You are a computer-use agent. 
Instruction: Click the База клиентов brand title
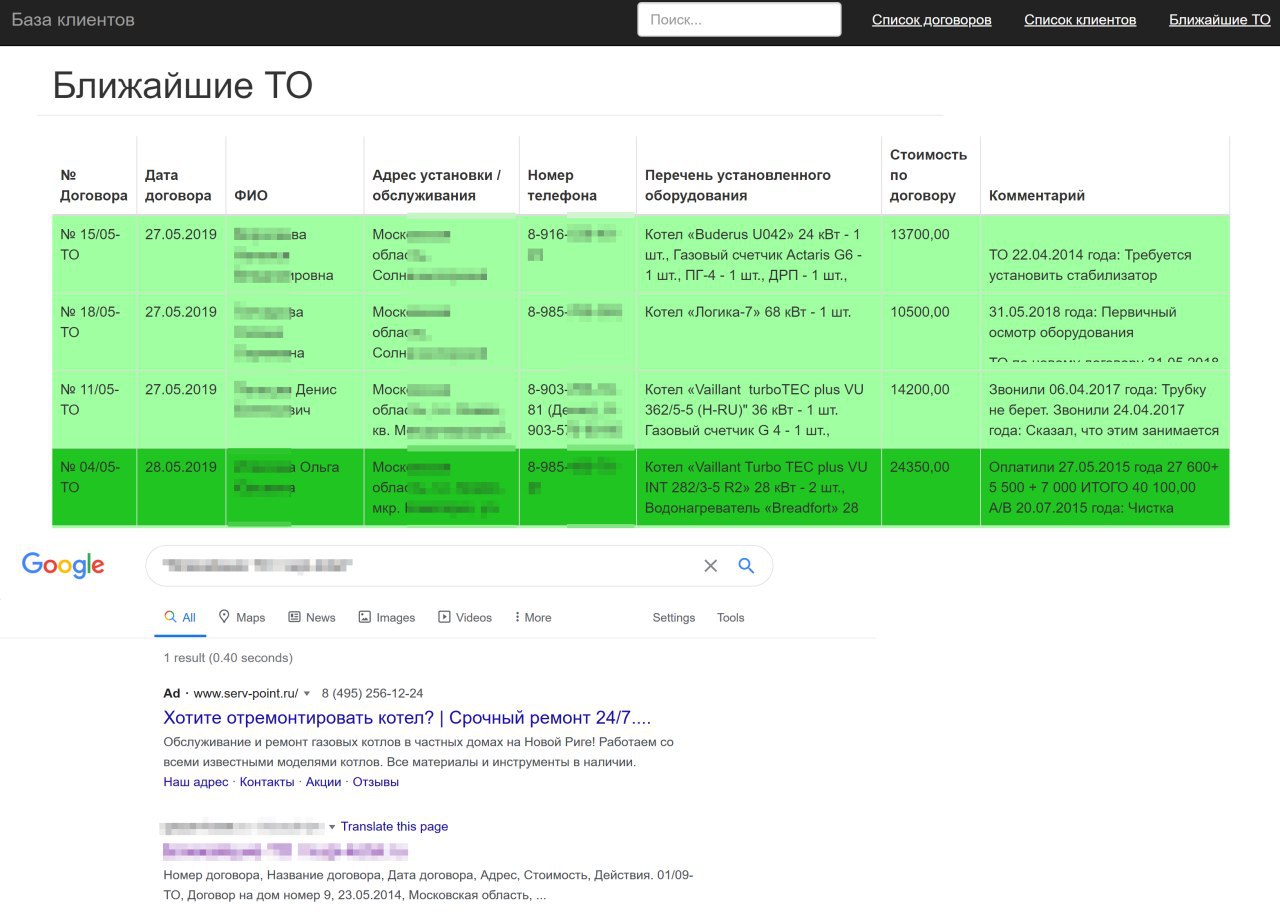(x=73, y=20)
